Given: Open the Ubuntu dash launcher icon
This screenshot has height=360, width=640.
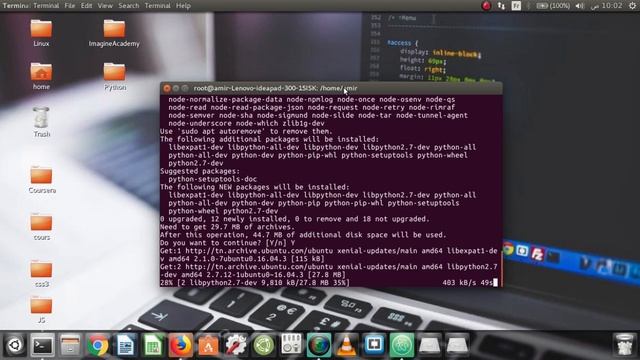Looking at the screenshot, I should coord(15,345).
